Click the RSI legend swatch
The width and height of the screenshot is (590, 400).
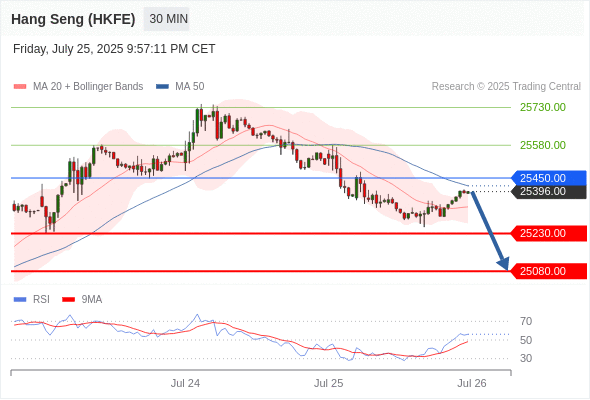20,300
